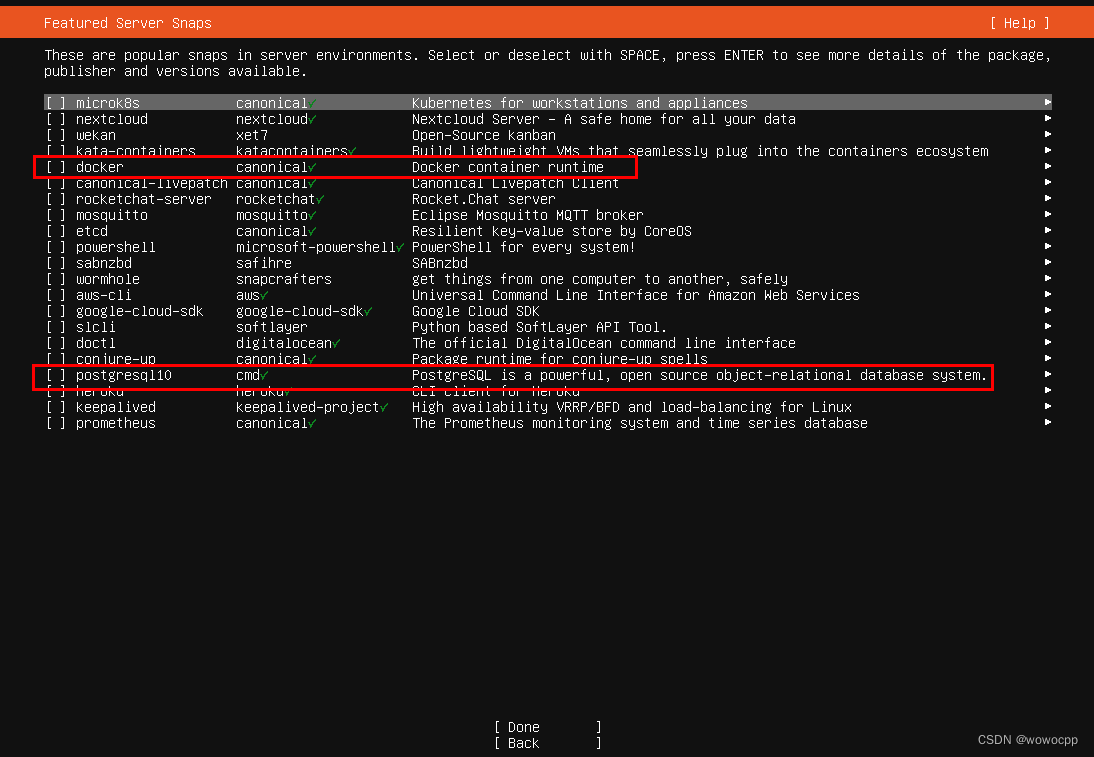
Task: Click the softlayer publisher name
Action: click(271, 328)
